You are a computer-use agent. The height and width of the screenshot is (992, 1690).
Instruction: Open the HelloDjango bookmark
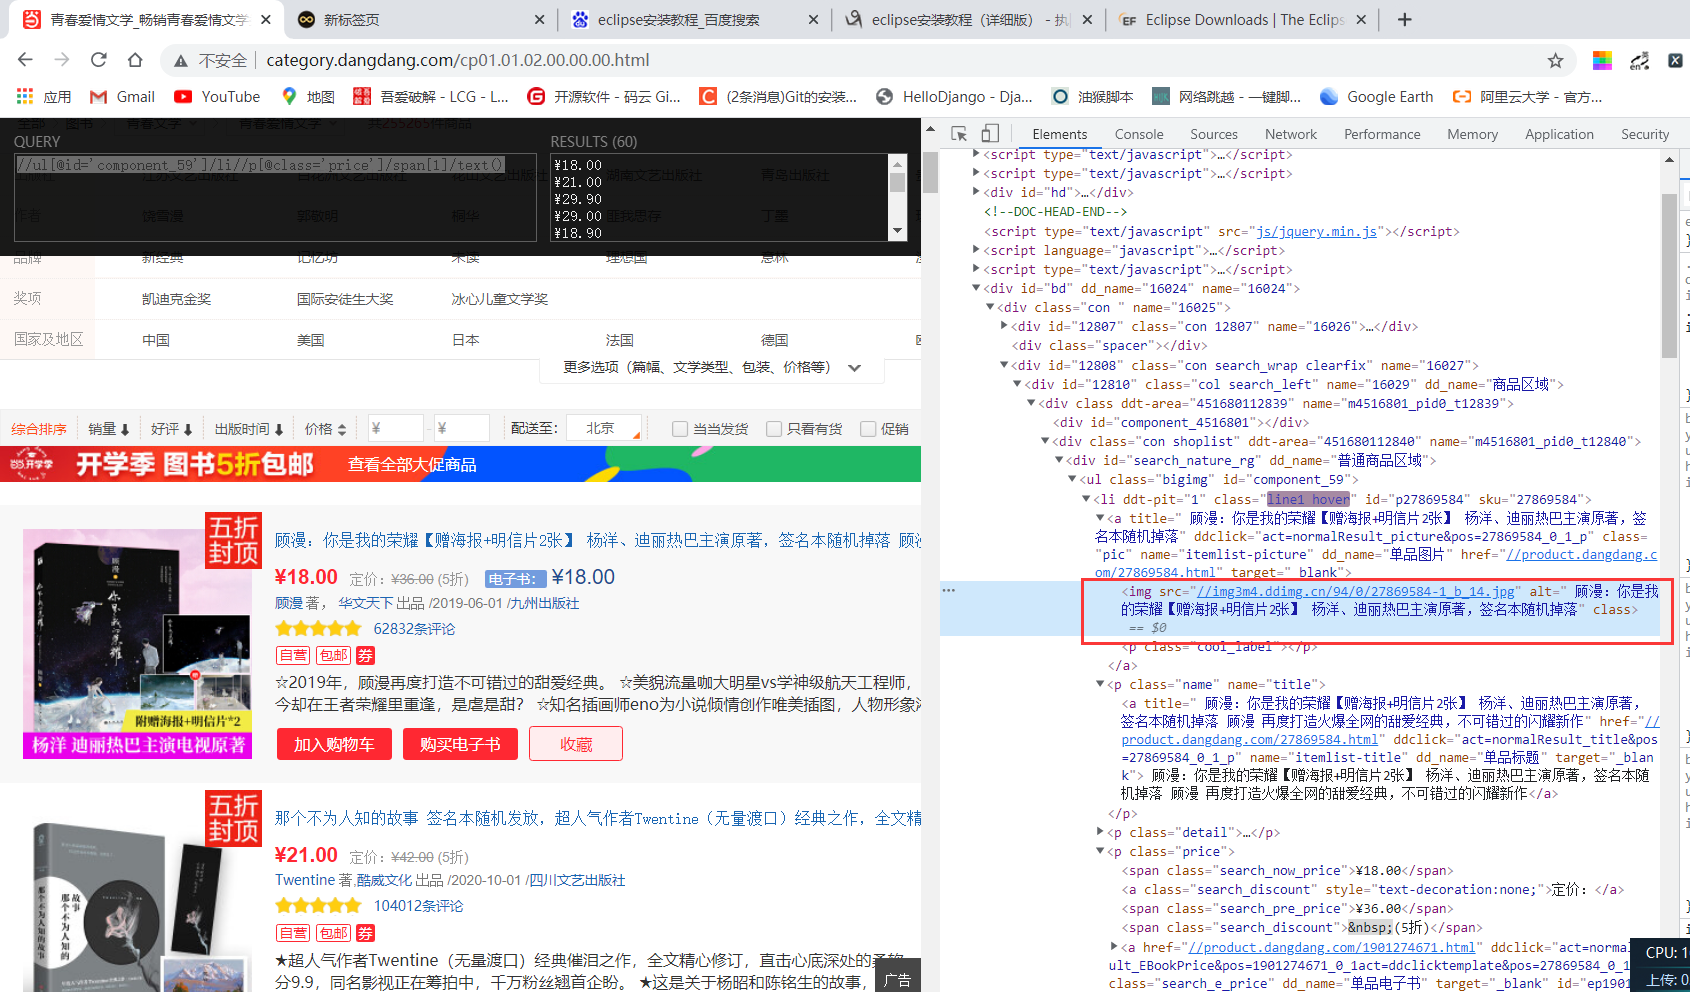coord(954,97)
